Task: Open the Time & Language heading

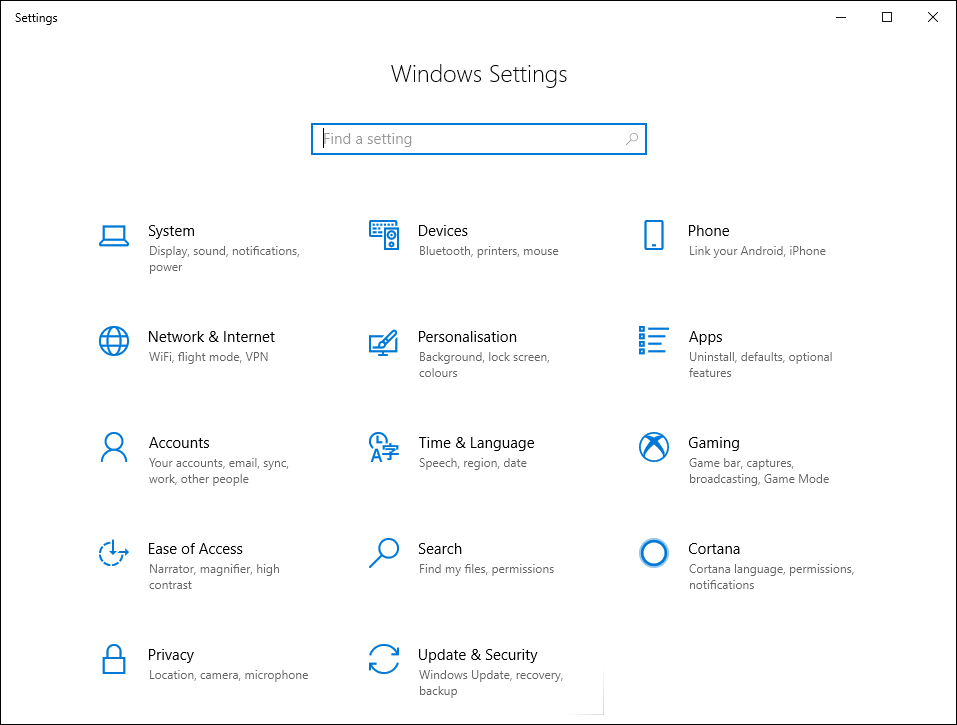Action: click(x=476, y=442)
